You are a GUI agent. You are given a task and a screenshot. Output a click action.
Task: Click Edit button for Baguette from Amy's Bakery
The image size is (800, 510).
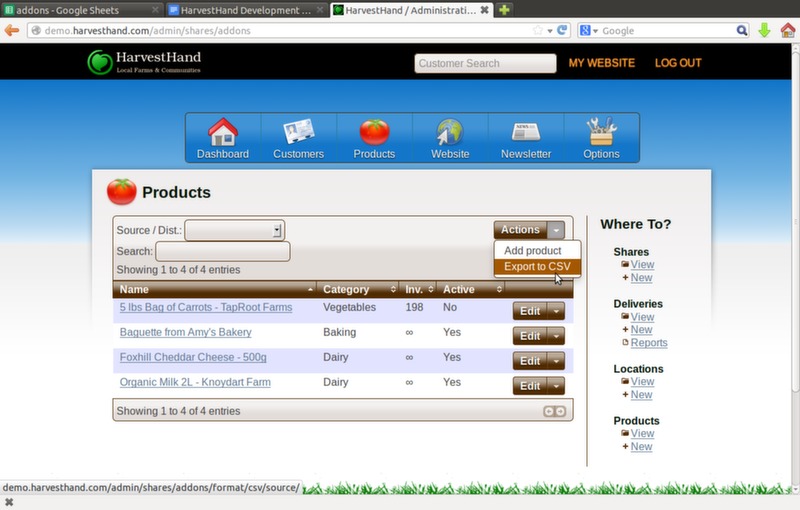529,336
